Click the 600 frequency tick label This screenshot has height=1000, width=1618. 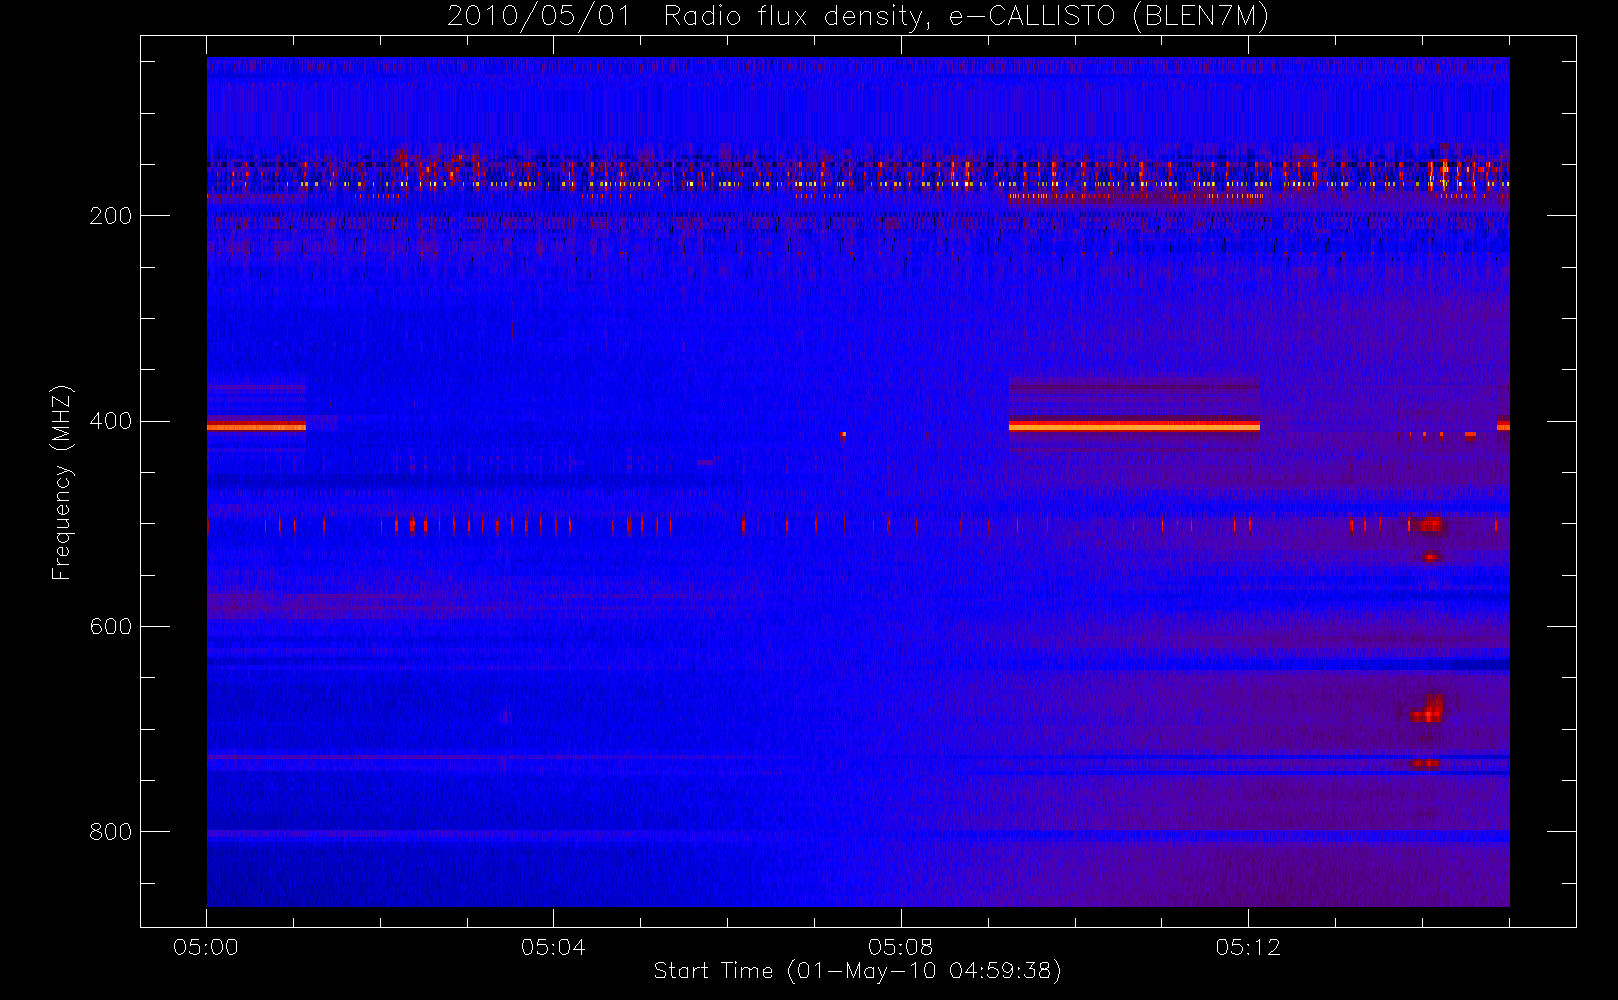[x=110, y=627]
